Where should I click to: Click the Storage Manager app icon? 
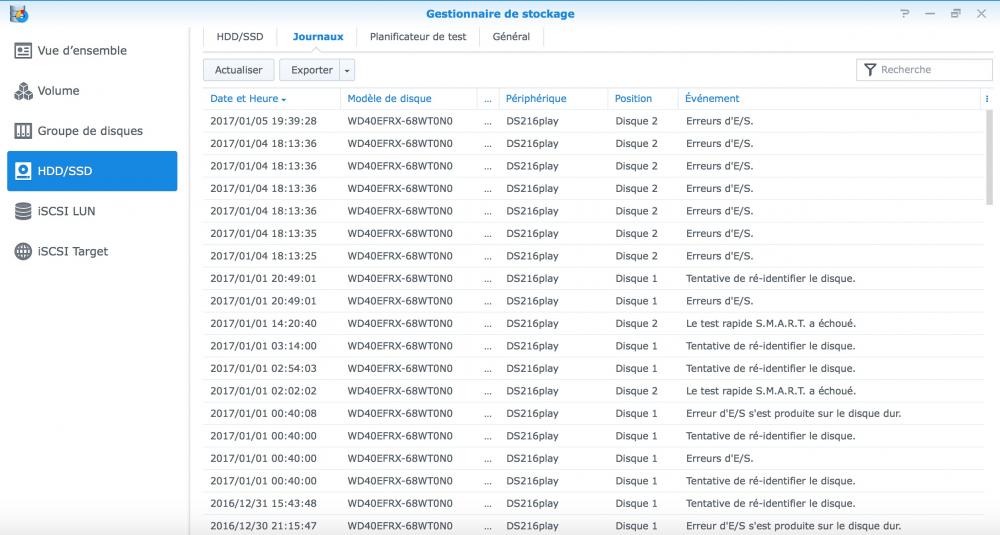point(18,13)
